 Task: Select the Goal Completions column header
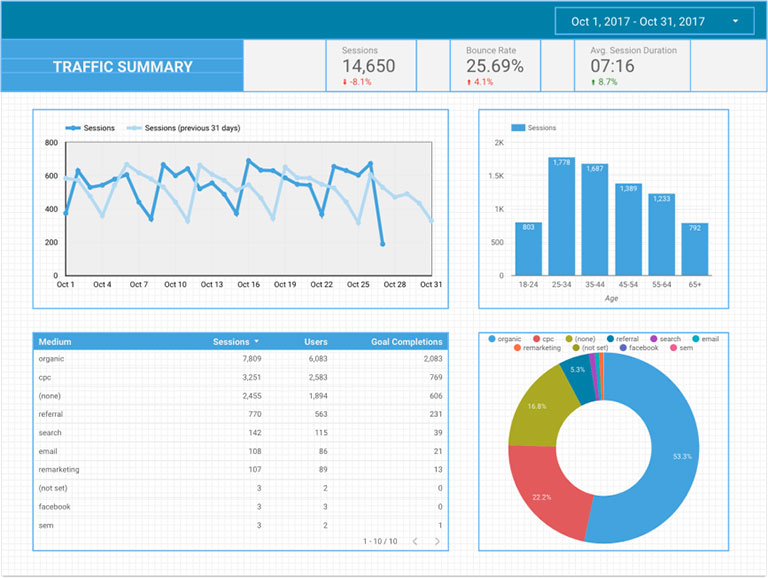[x=407, y=342]
